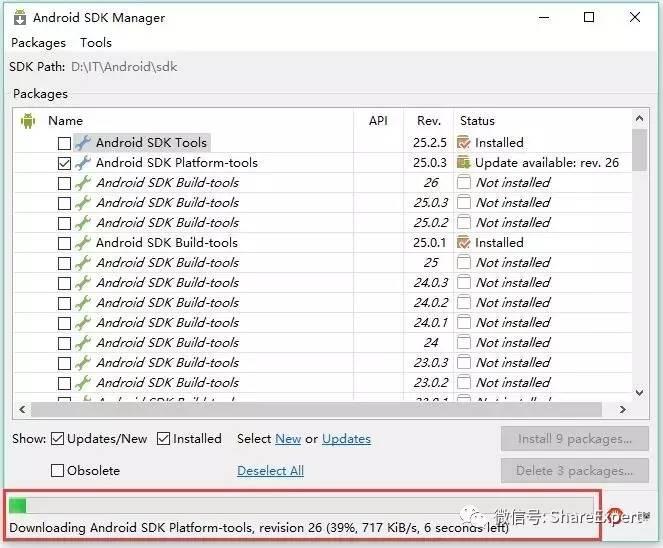Click wrench icon of Build-tools rev 25
The image size is (663, 548).
pos(83,263)
